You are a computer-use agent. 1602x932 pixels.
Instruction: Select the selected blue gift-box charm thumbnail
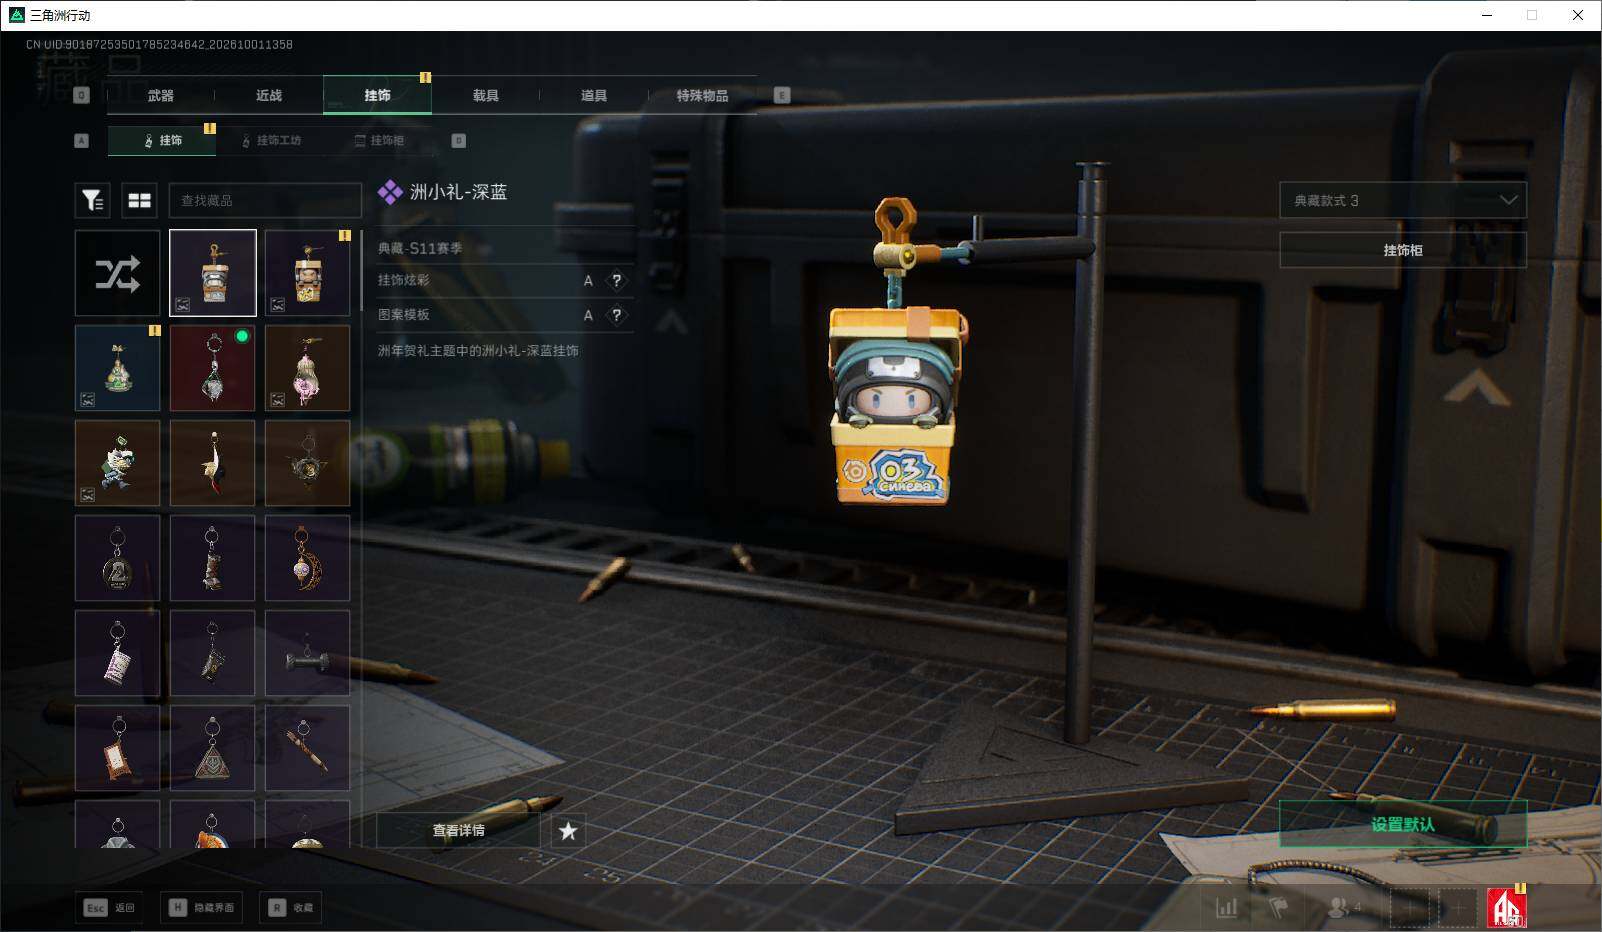point(213,273)
